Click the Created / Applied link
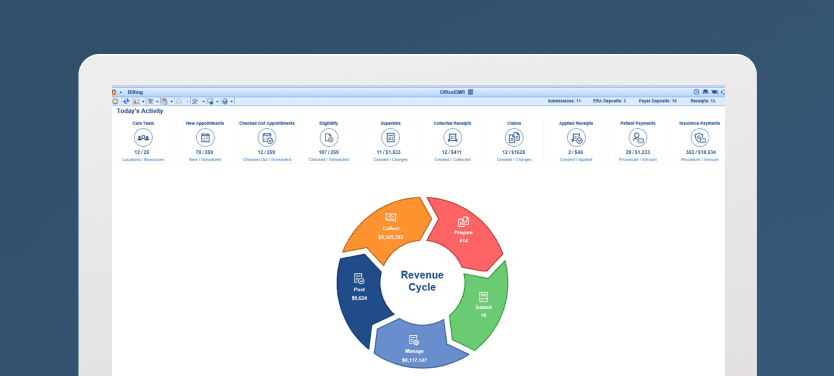834x376 pixels. click(576, 160)
